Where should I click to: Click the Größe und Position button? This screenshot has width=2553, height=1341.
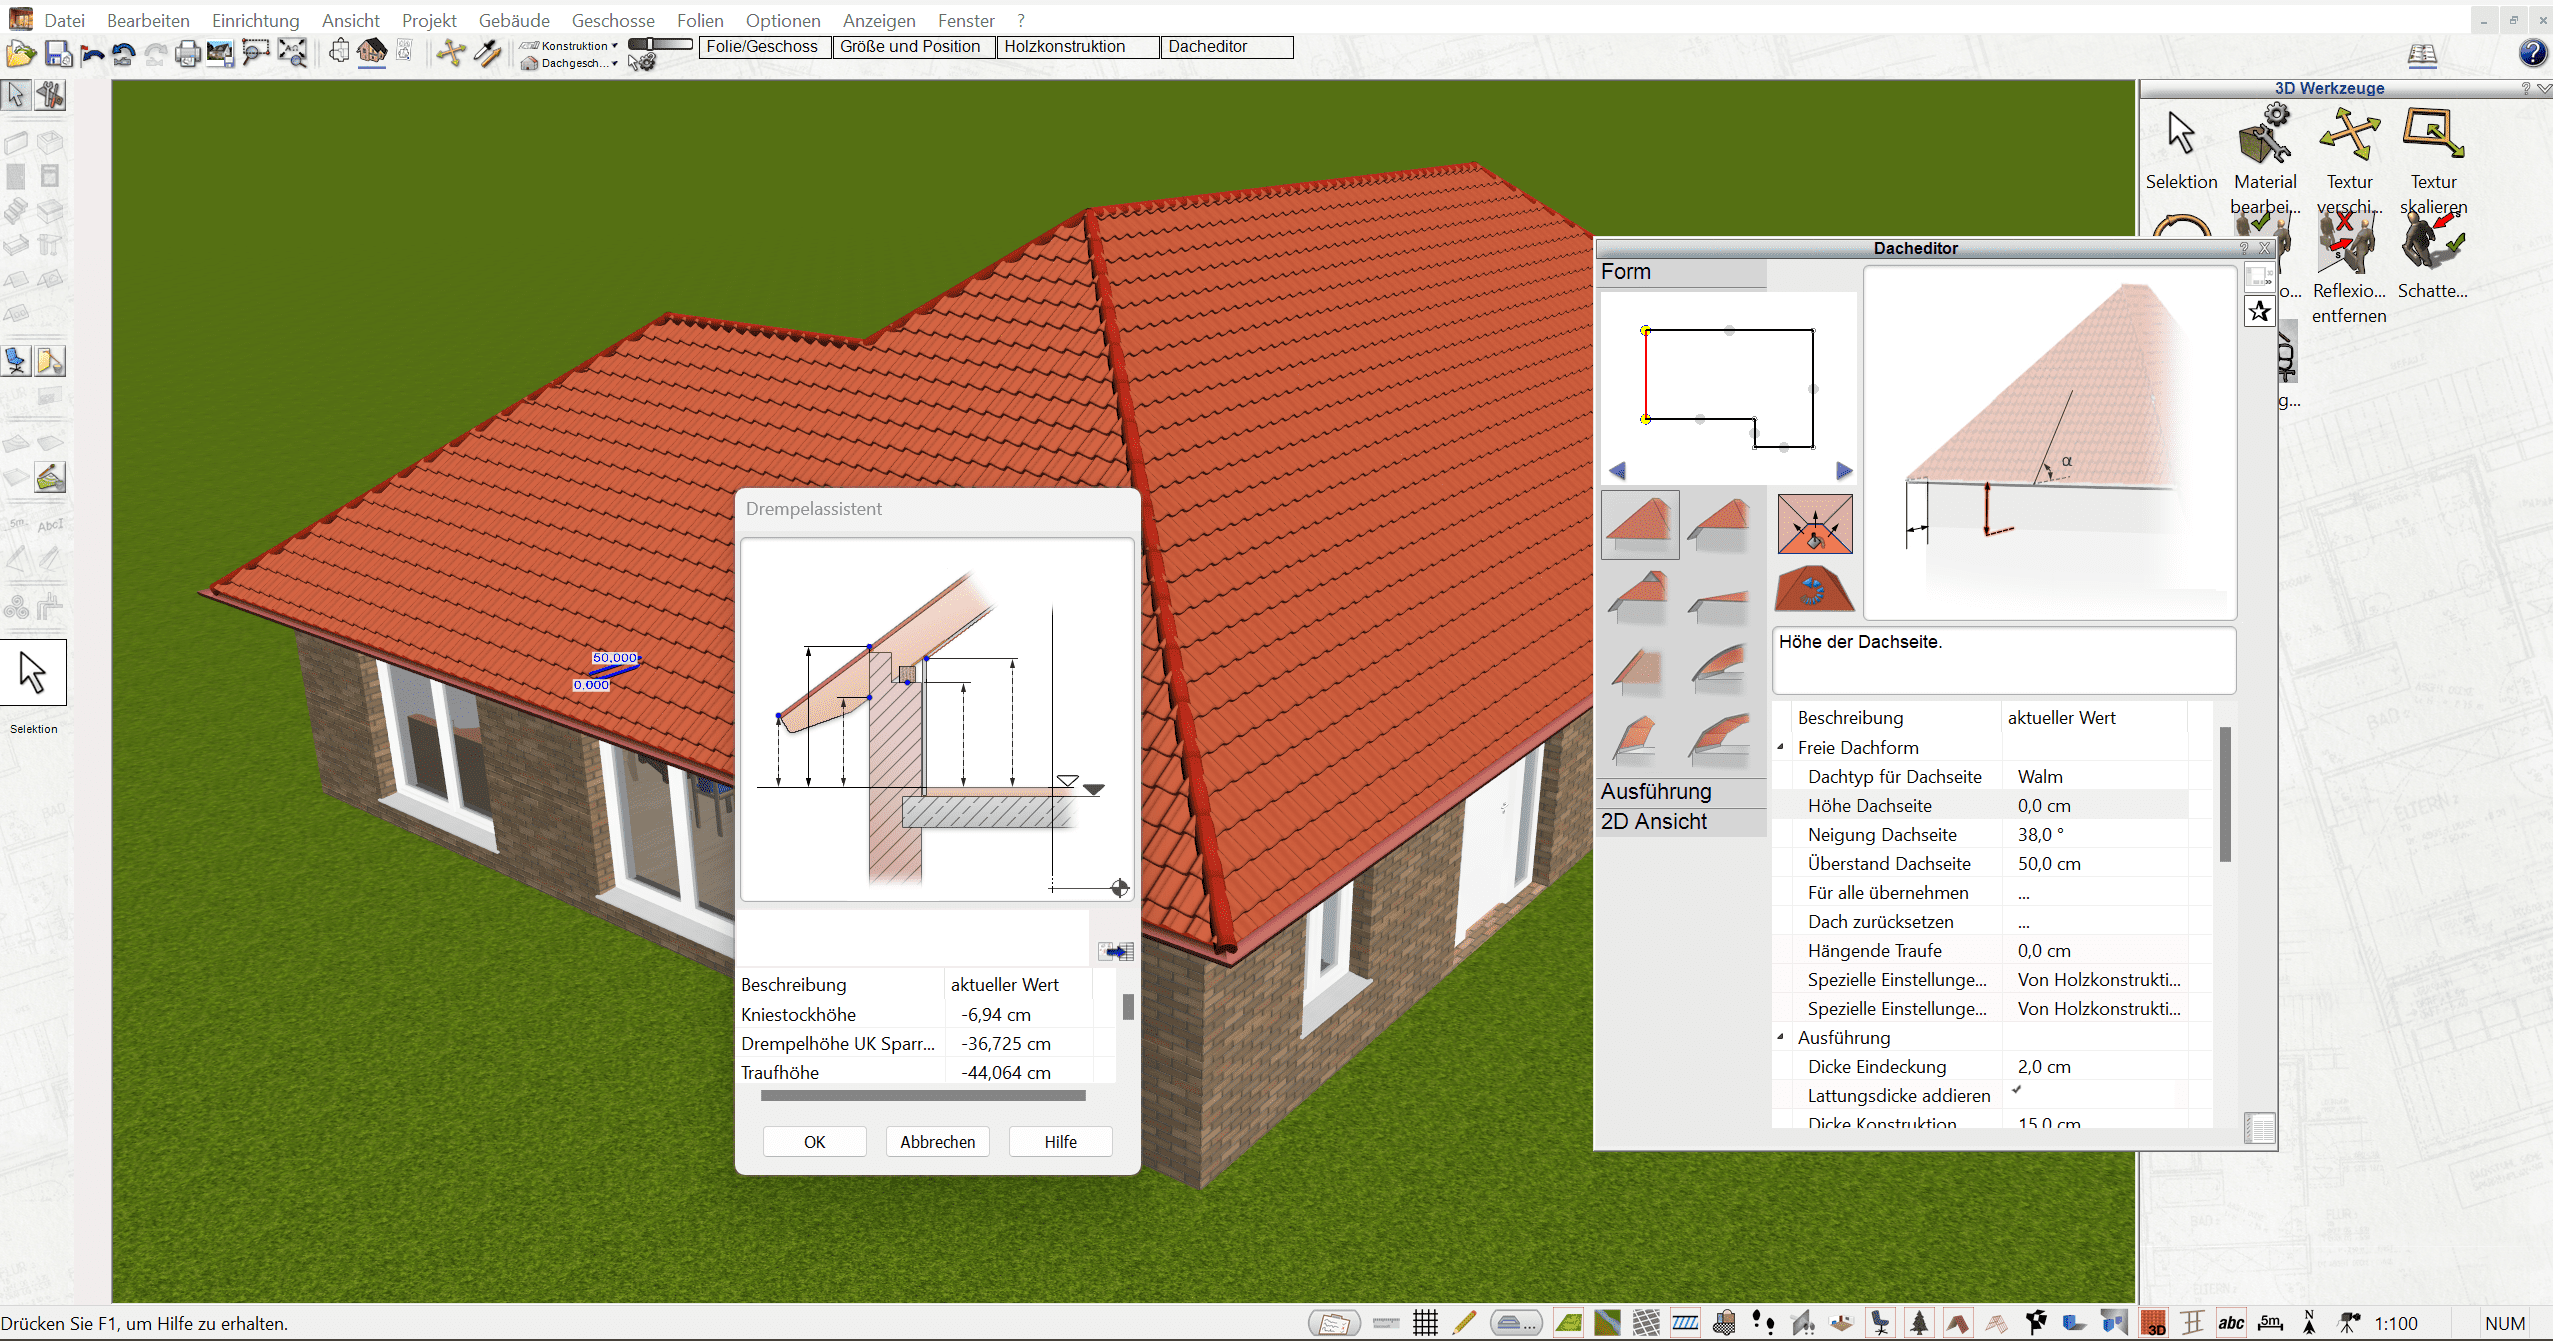coord(913,47)
